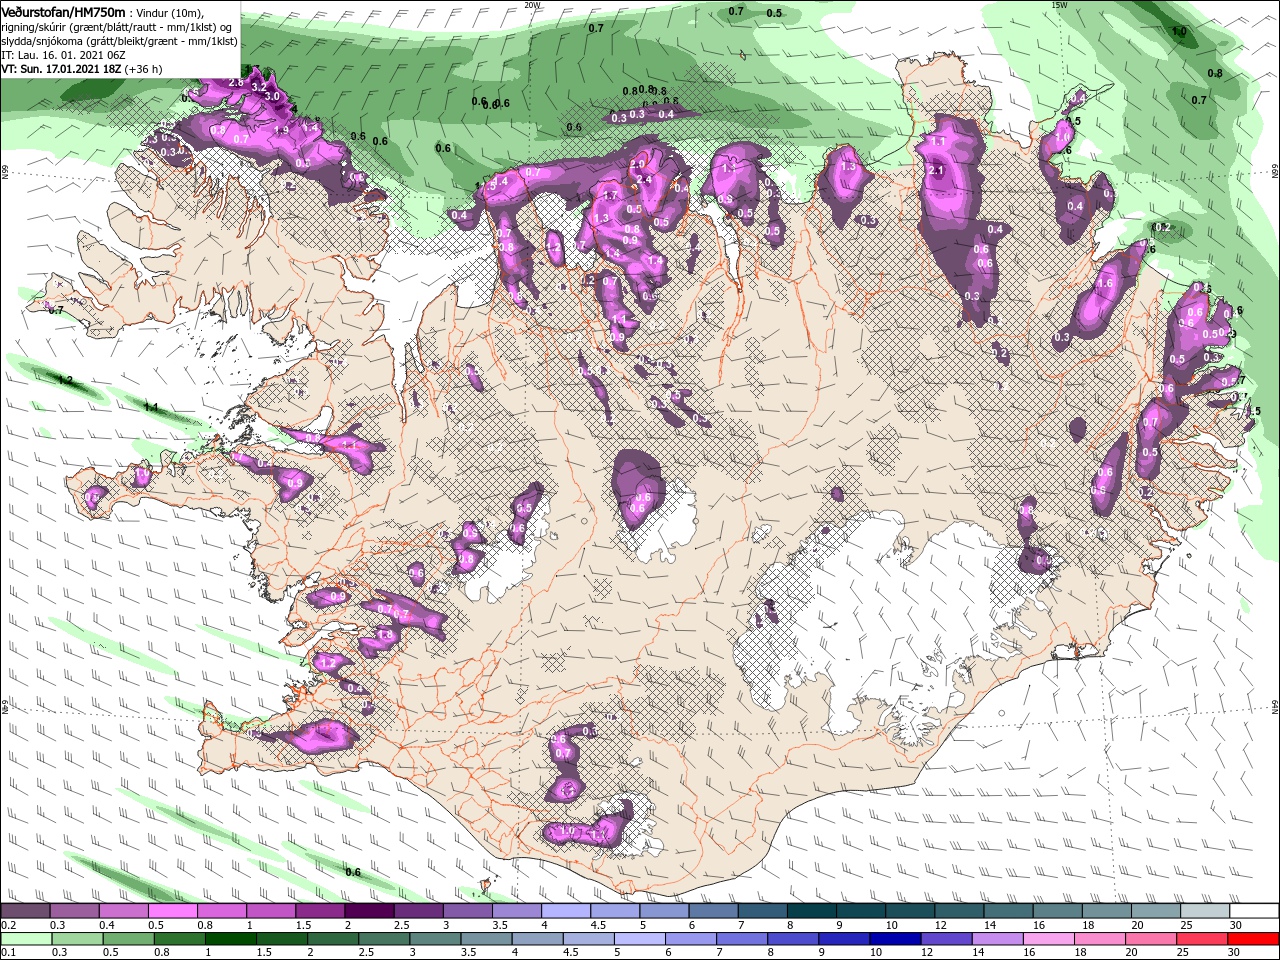Click the 15W longitude label
The width and height of the screenshot is (1280, 960).
click(1059, 5)
